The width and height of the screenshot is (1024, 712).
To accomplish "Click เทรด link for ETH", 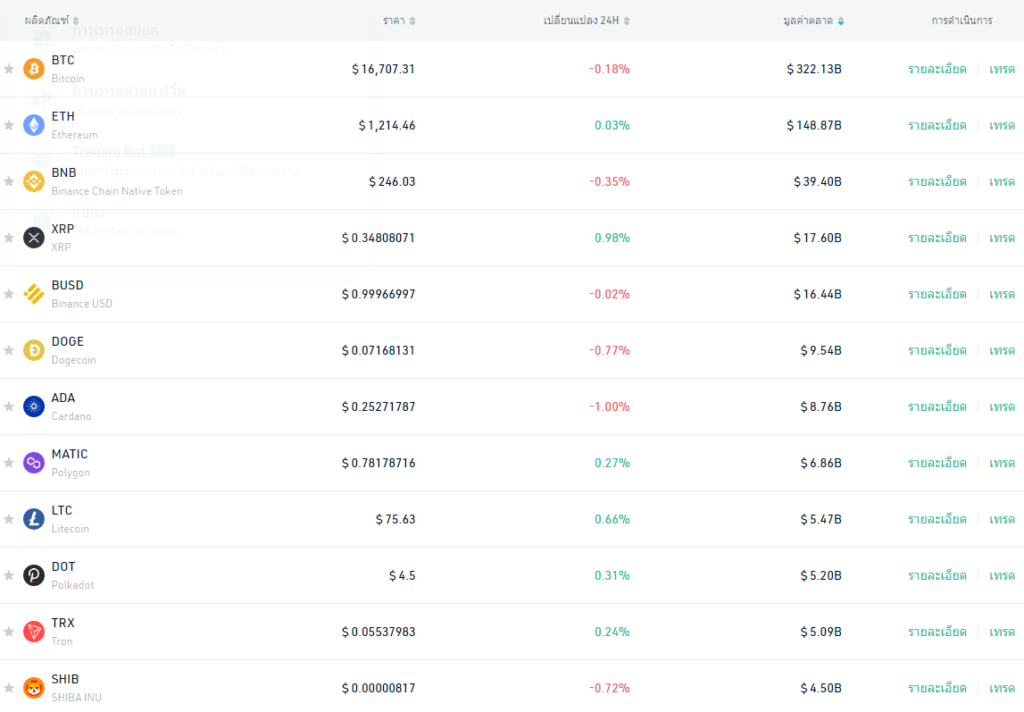I will (1002, 125).
